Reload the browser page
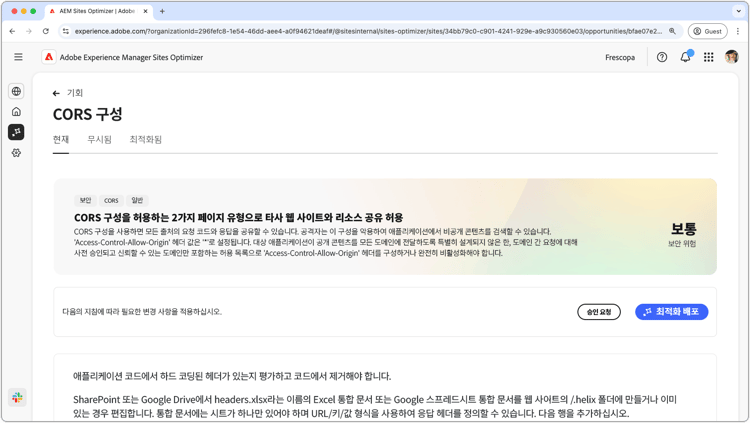Screen dimensions: 750x423 (45, 31)
